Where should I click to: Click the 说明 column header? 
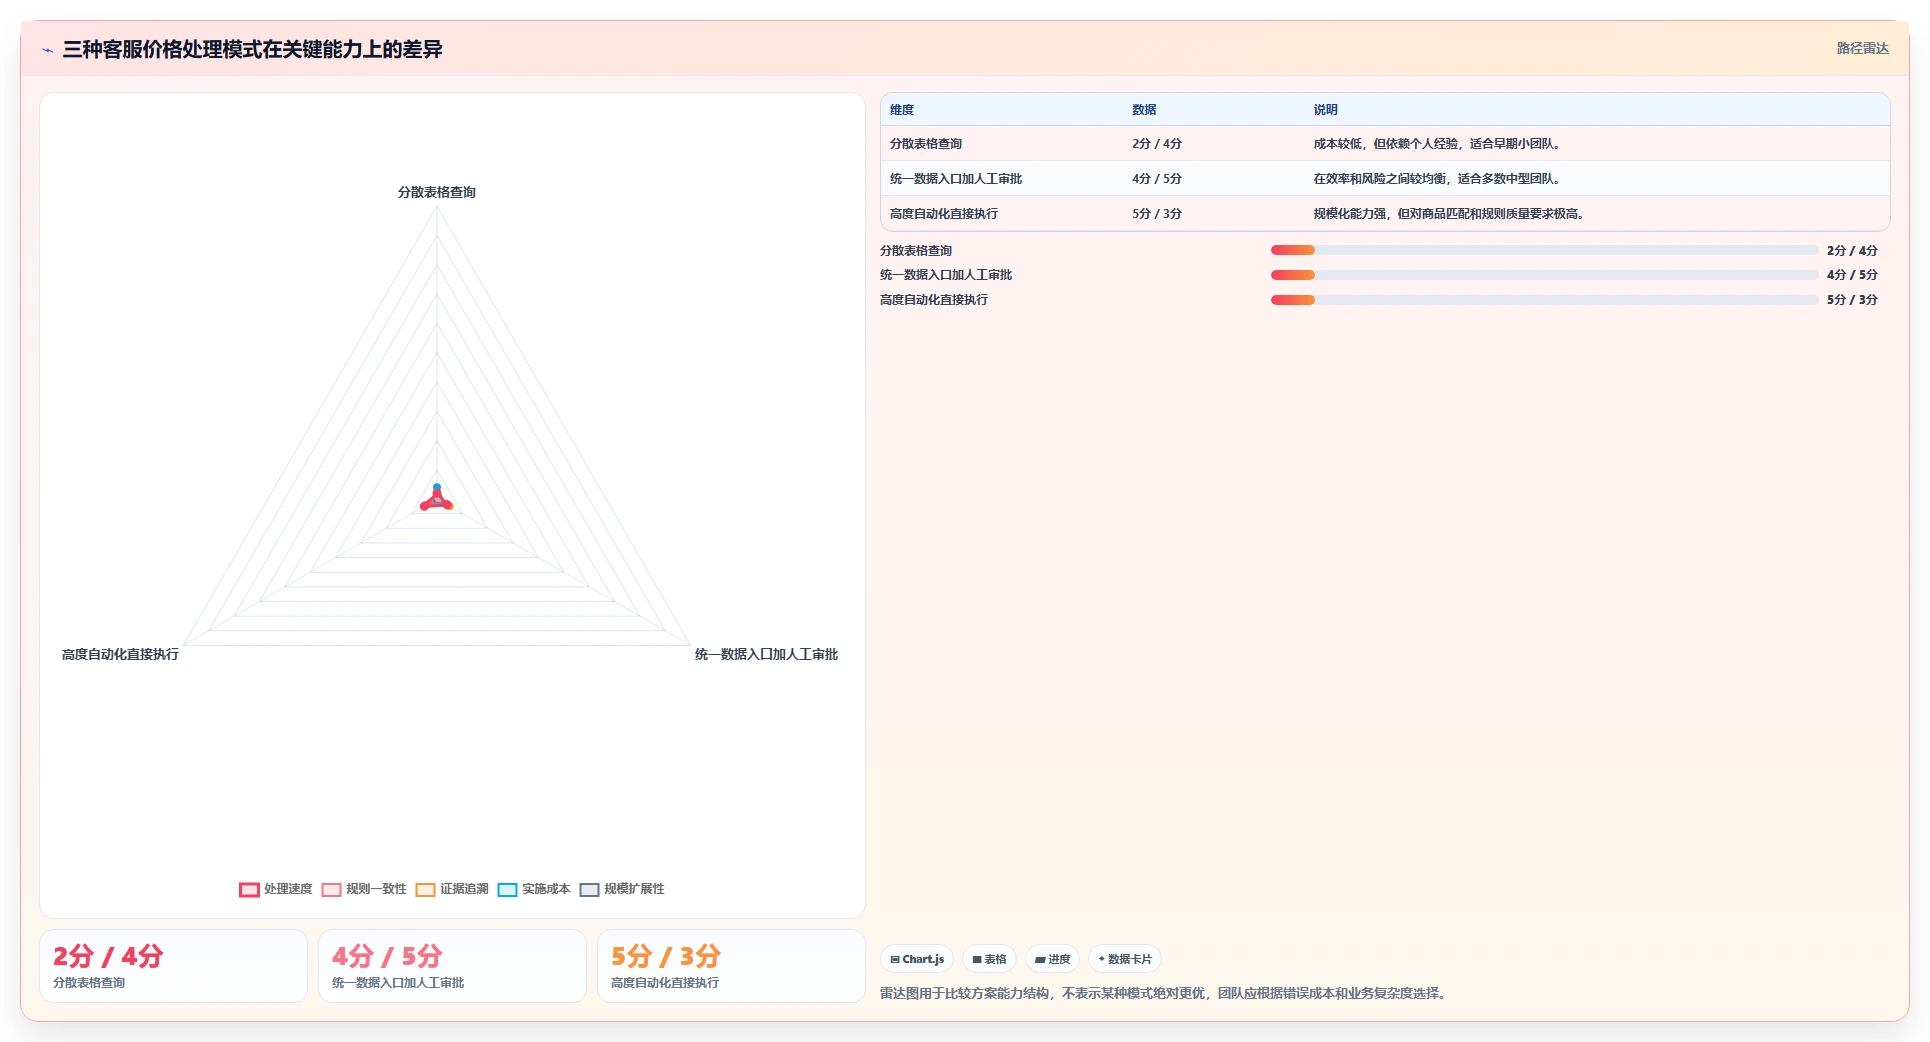(1325, 110)
